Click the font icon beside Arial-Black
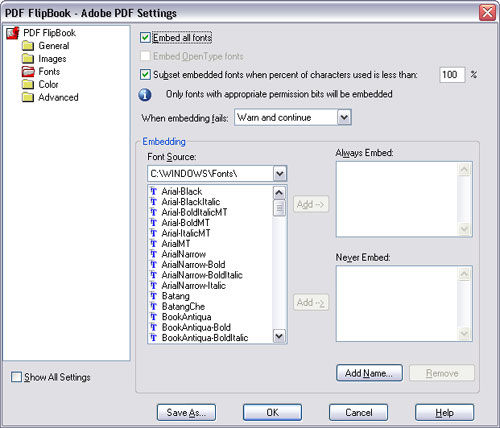The height and width of the screenshot is (428, 500). click(153, 191)
